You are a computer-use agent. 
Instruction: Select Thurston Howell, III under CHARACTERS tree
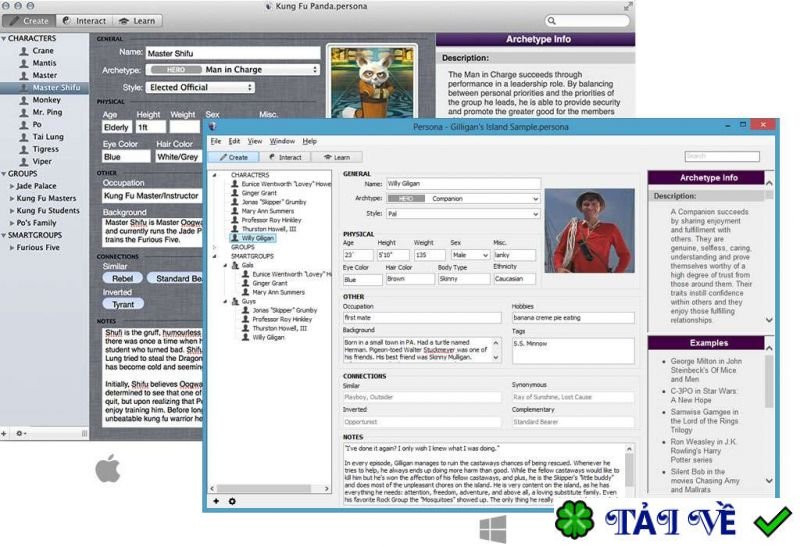coord(269,229)
